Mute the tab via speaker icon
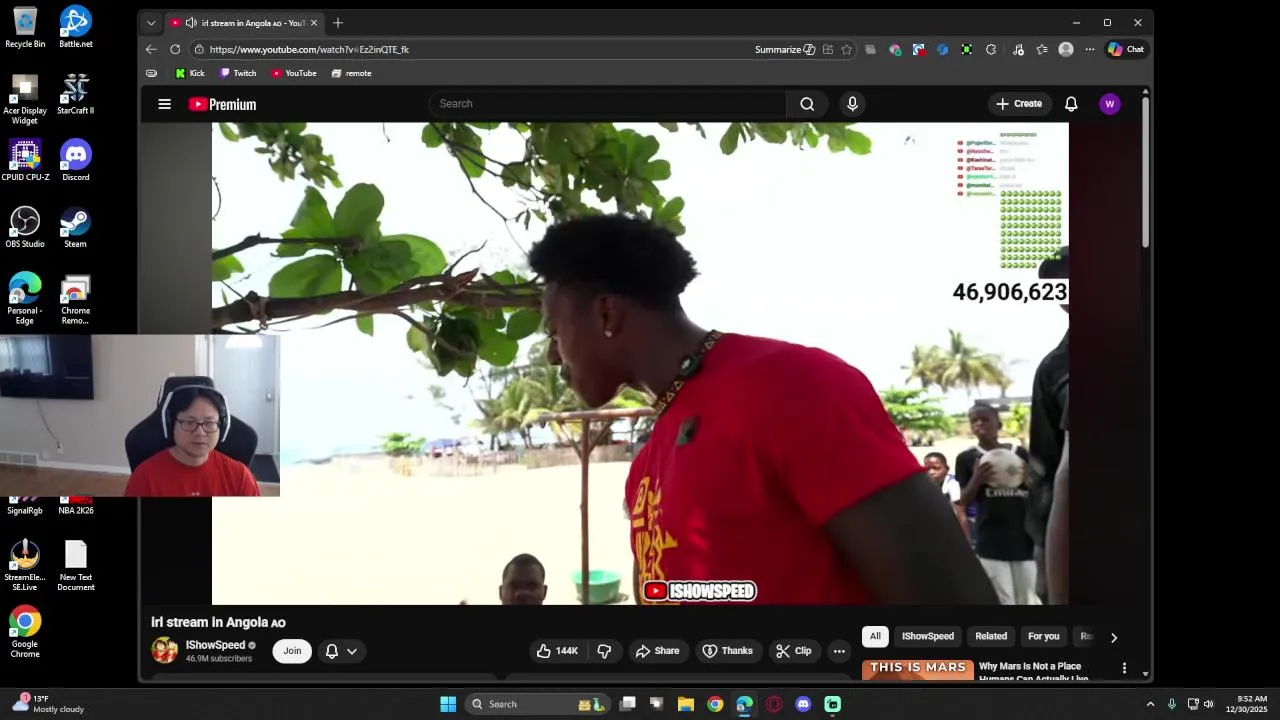Viewport: 1280px width, 720px height. point(191,22)
